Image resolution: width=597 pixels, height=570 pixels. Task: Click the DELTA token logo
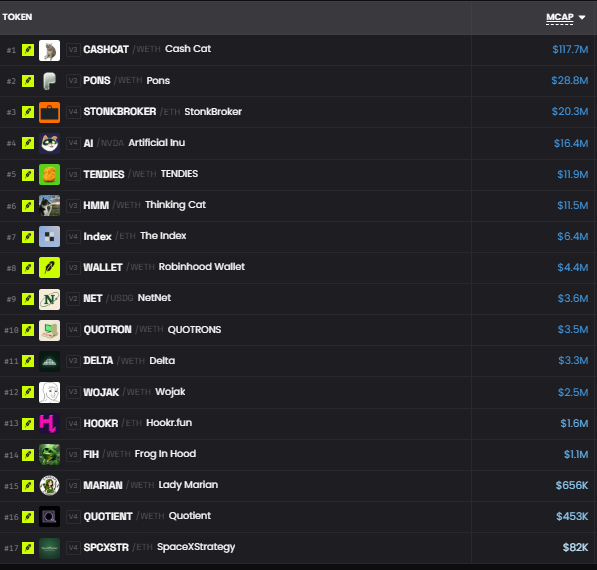click(49, 361)
